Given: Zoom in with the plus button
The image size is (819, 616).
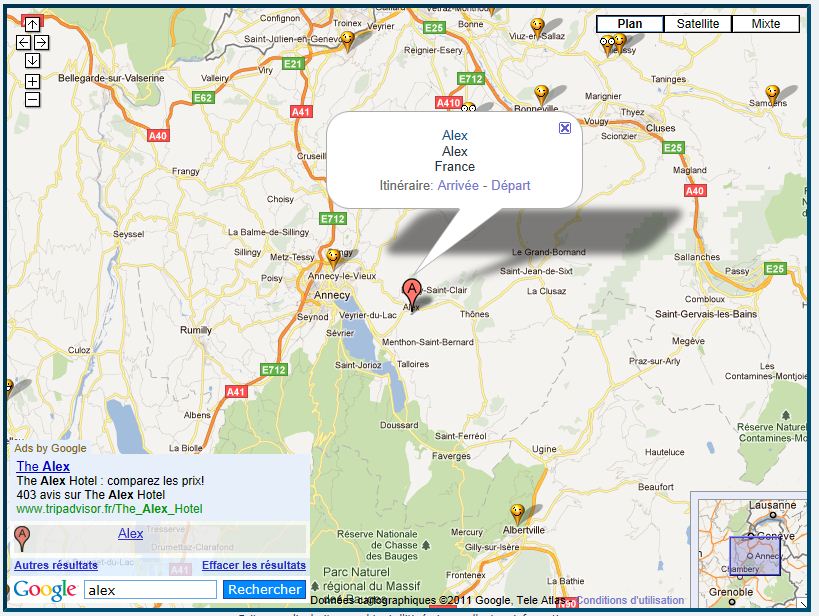Looking at the screenshot, I should pyautogui.click(x=32, y=81).
